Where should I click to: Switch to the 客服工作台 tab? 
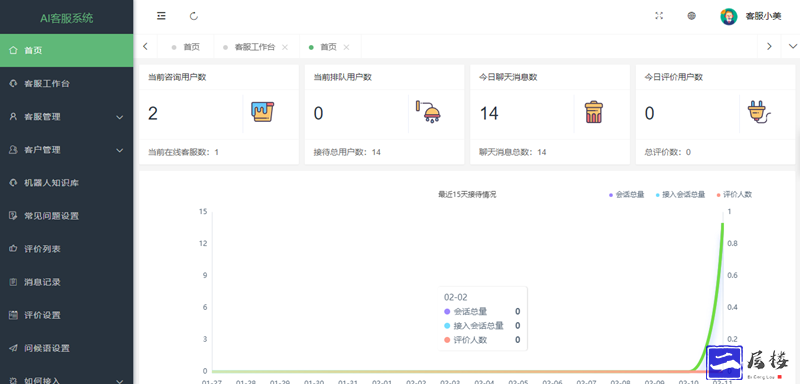coord(255,47)
